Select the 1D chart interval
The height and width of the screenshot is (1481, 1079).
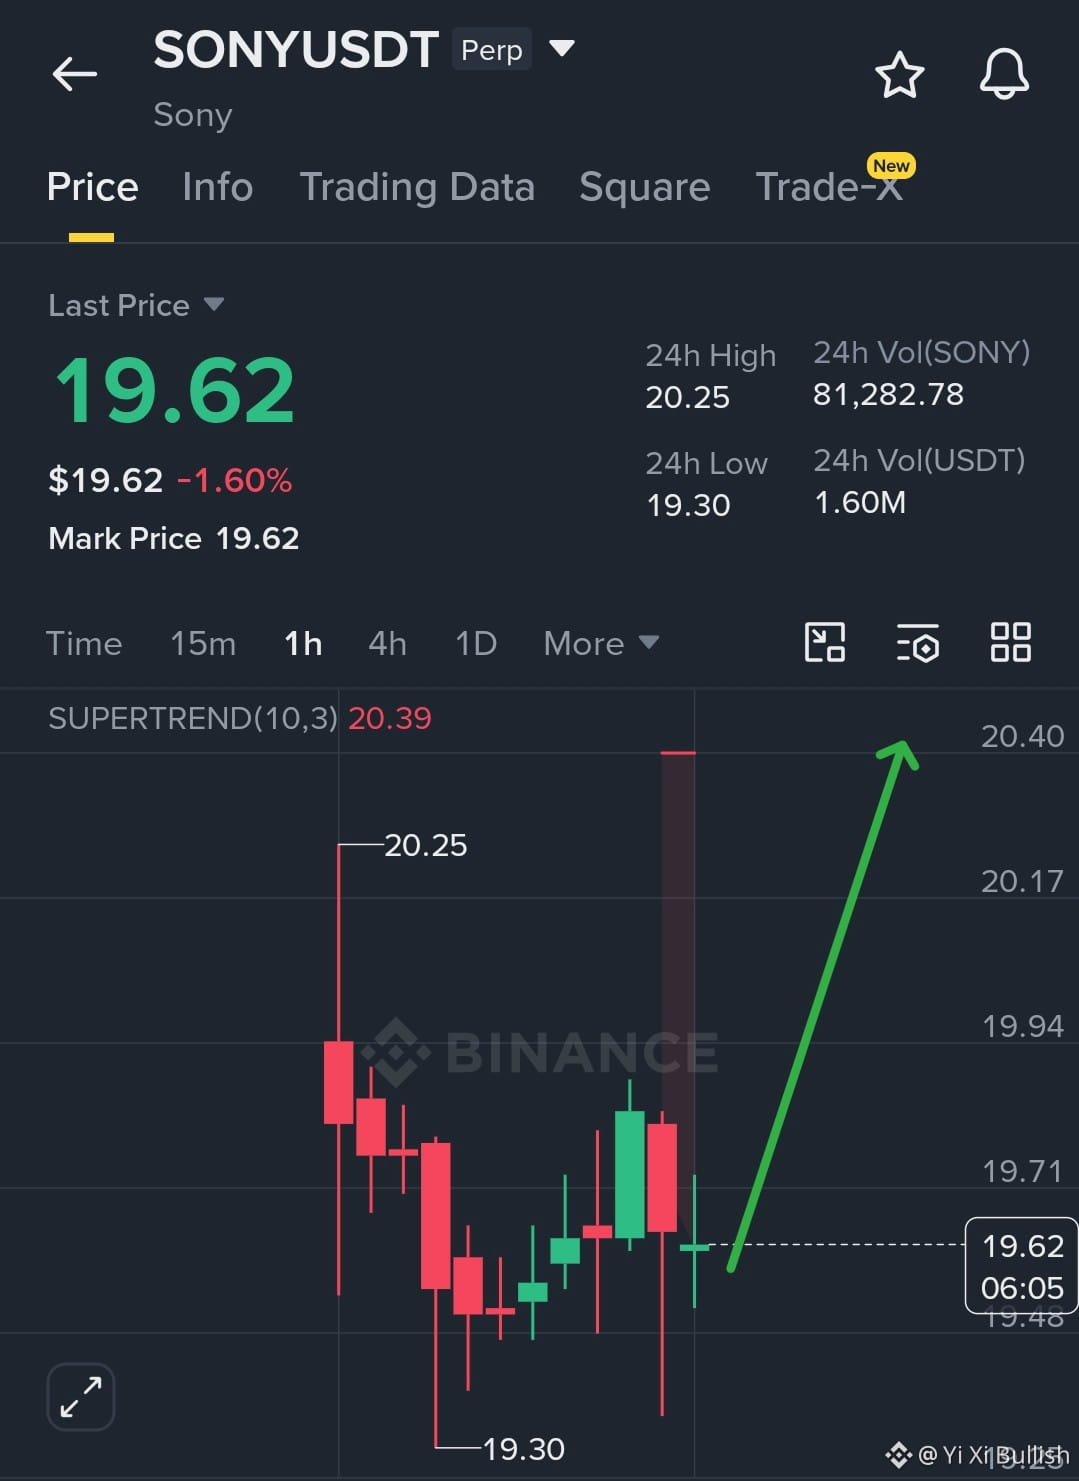click(x=476, y=643)
